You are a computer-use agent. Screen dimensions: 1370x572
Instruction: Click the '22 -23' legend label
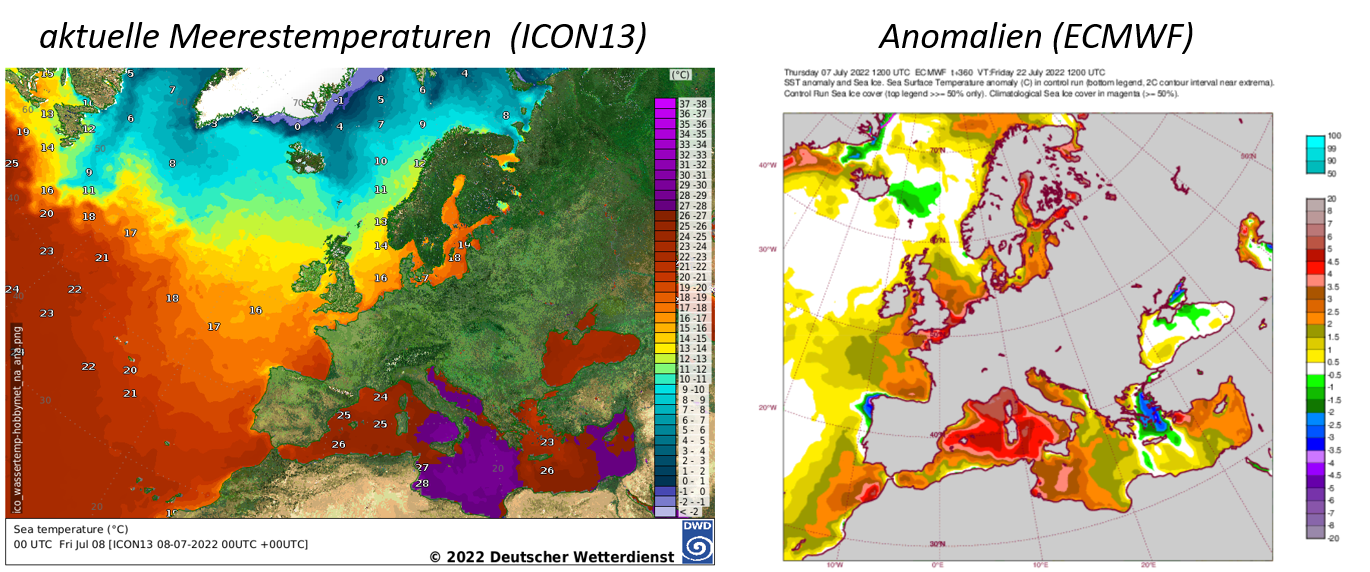[x=692, y=256]
